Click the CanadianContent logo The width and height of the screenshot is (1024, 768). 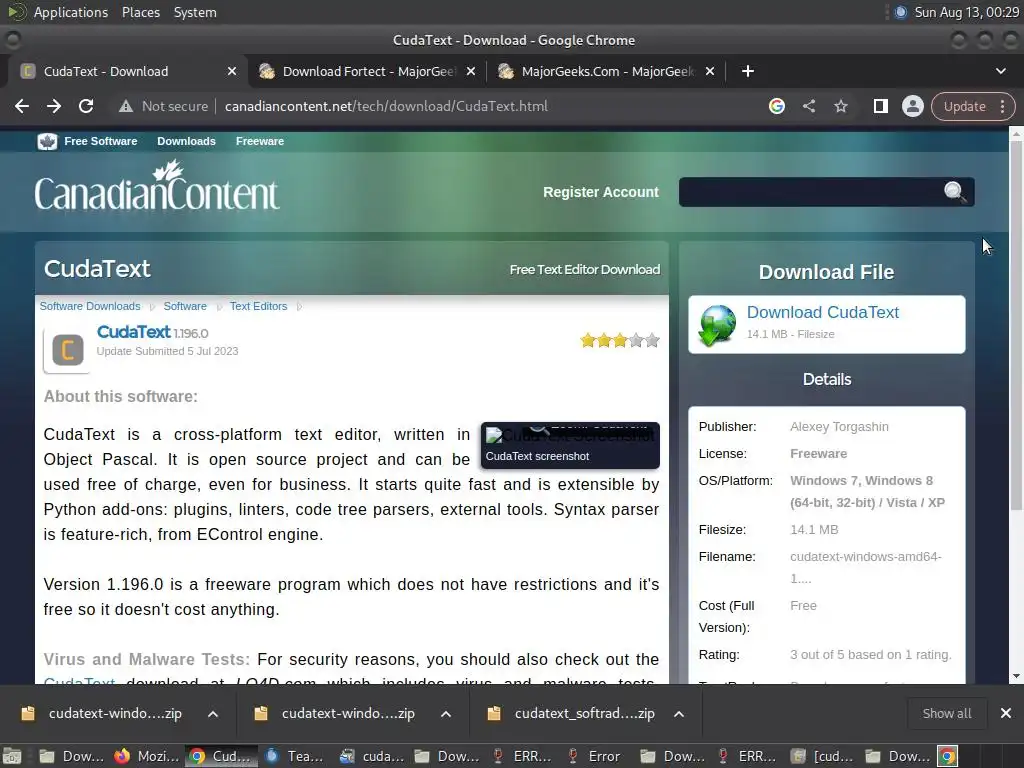[x=157, y=186]
